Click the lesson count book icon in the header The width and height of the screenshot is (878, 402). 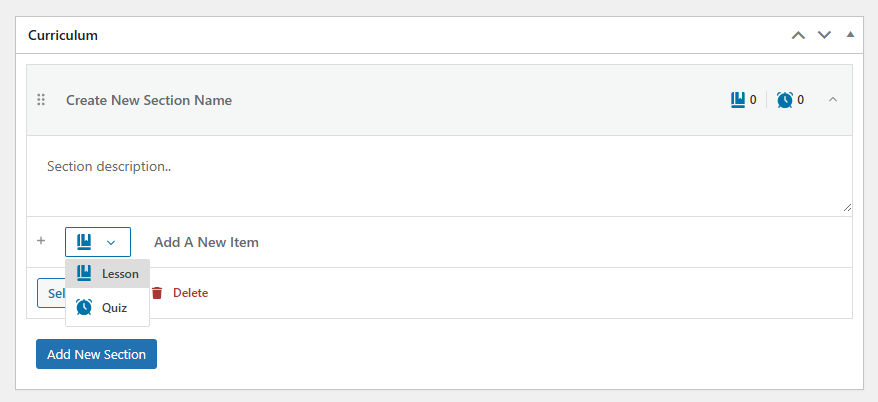click(738, 100)
